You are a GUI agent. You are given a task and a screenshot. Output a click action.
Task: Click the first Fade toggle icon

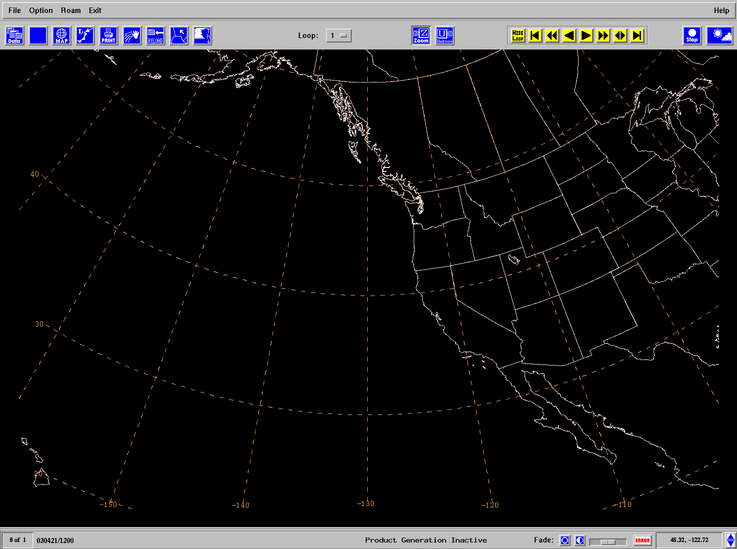pos(565,541)
